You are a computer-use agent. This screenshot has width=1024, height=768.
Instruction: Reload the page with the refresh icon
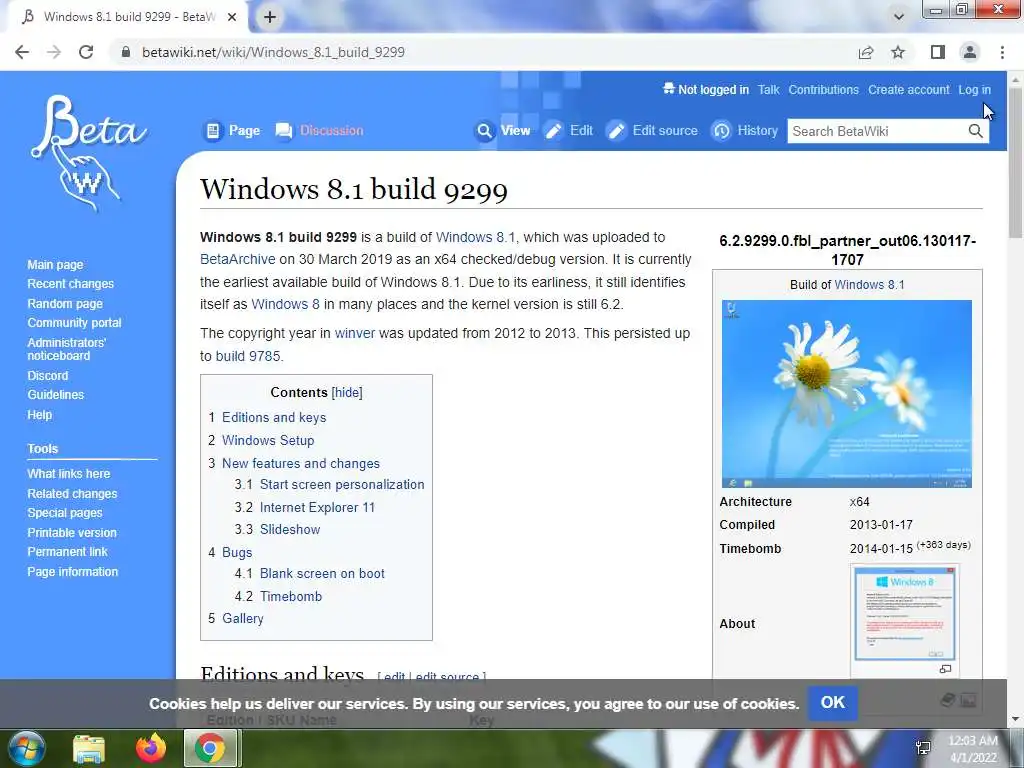[x=86, y=52]
